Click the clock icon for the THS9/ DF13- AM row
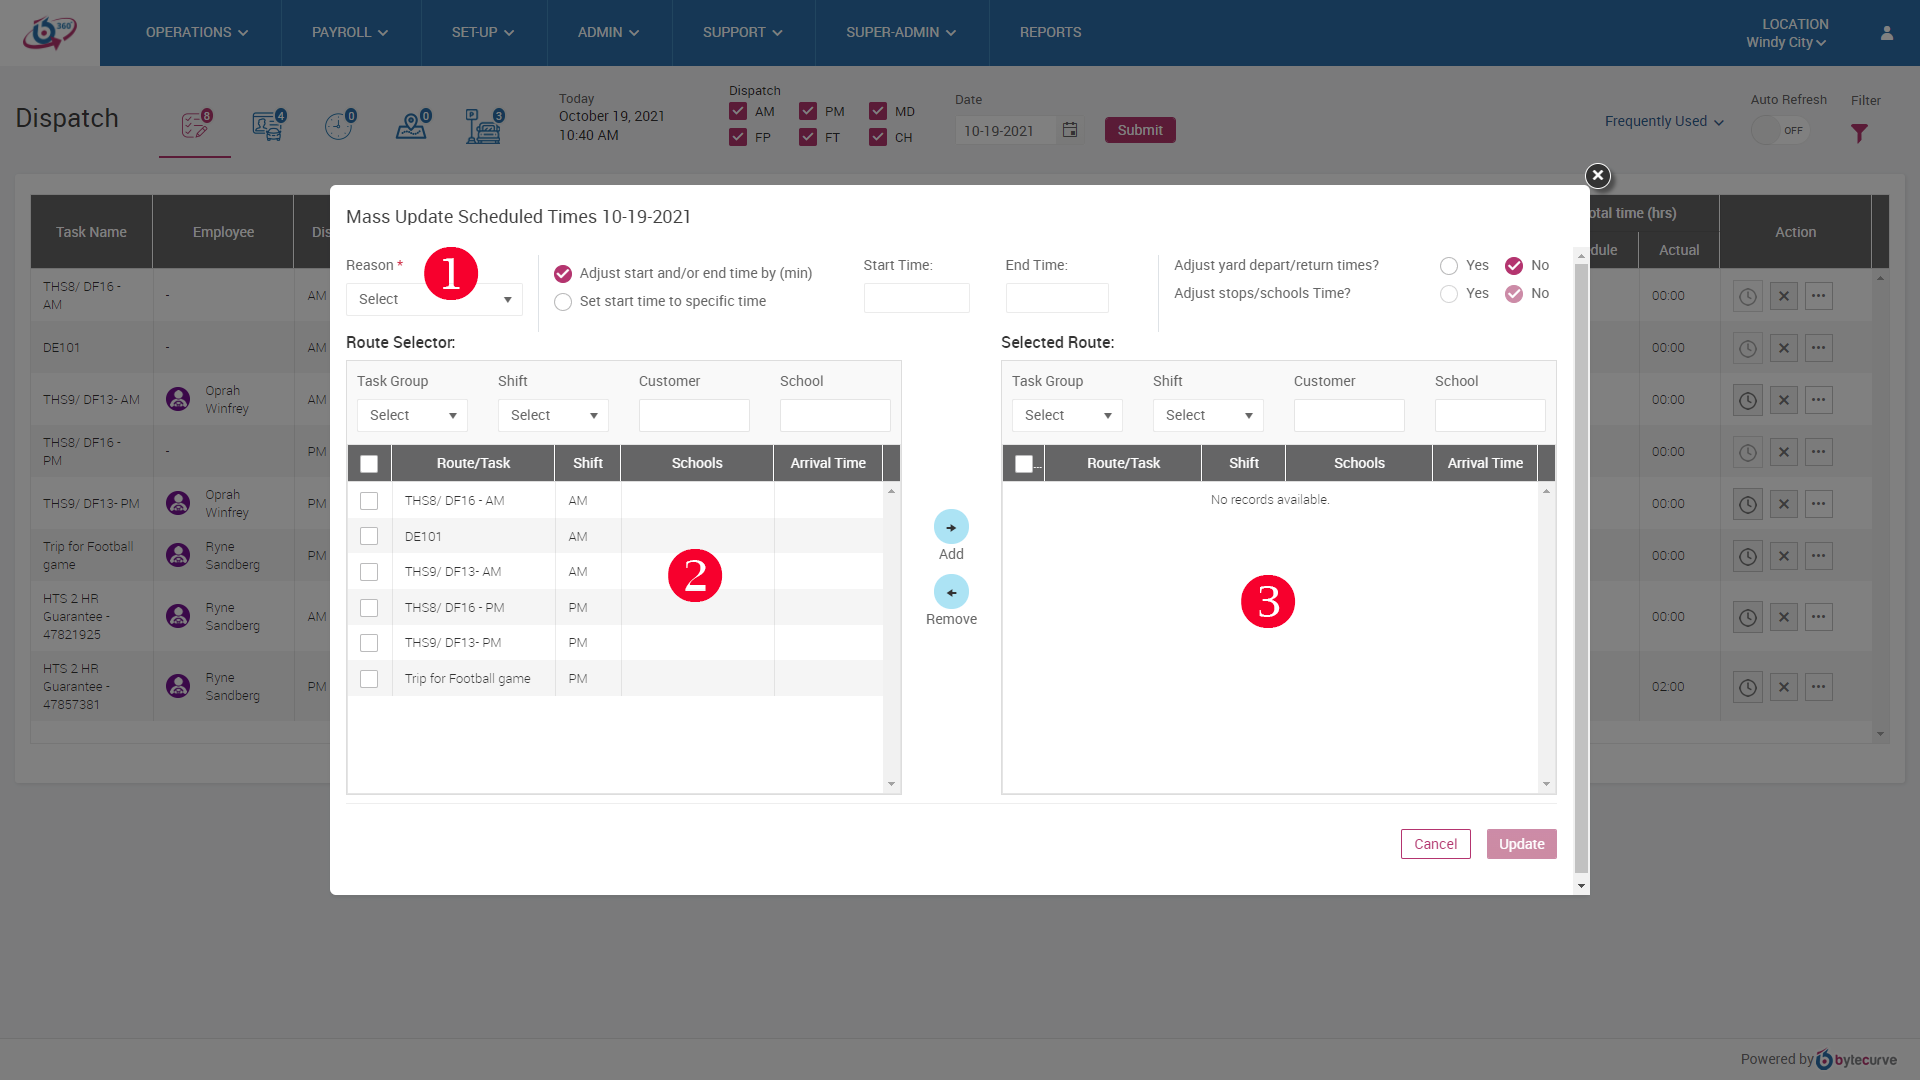 [1747, 400]
